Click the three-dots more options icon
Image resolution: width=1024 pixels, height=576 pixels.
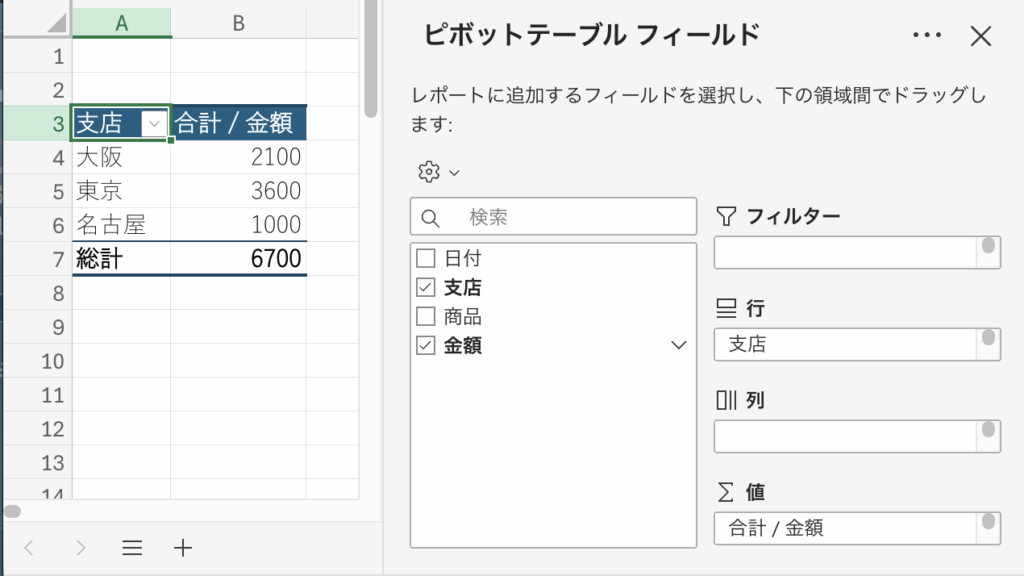(927, 36)
